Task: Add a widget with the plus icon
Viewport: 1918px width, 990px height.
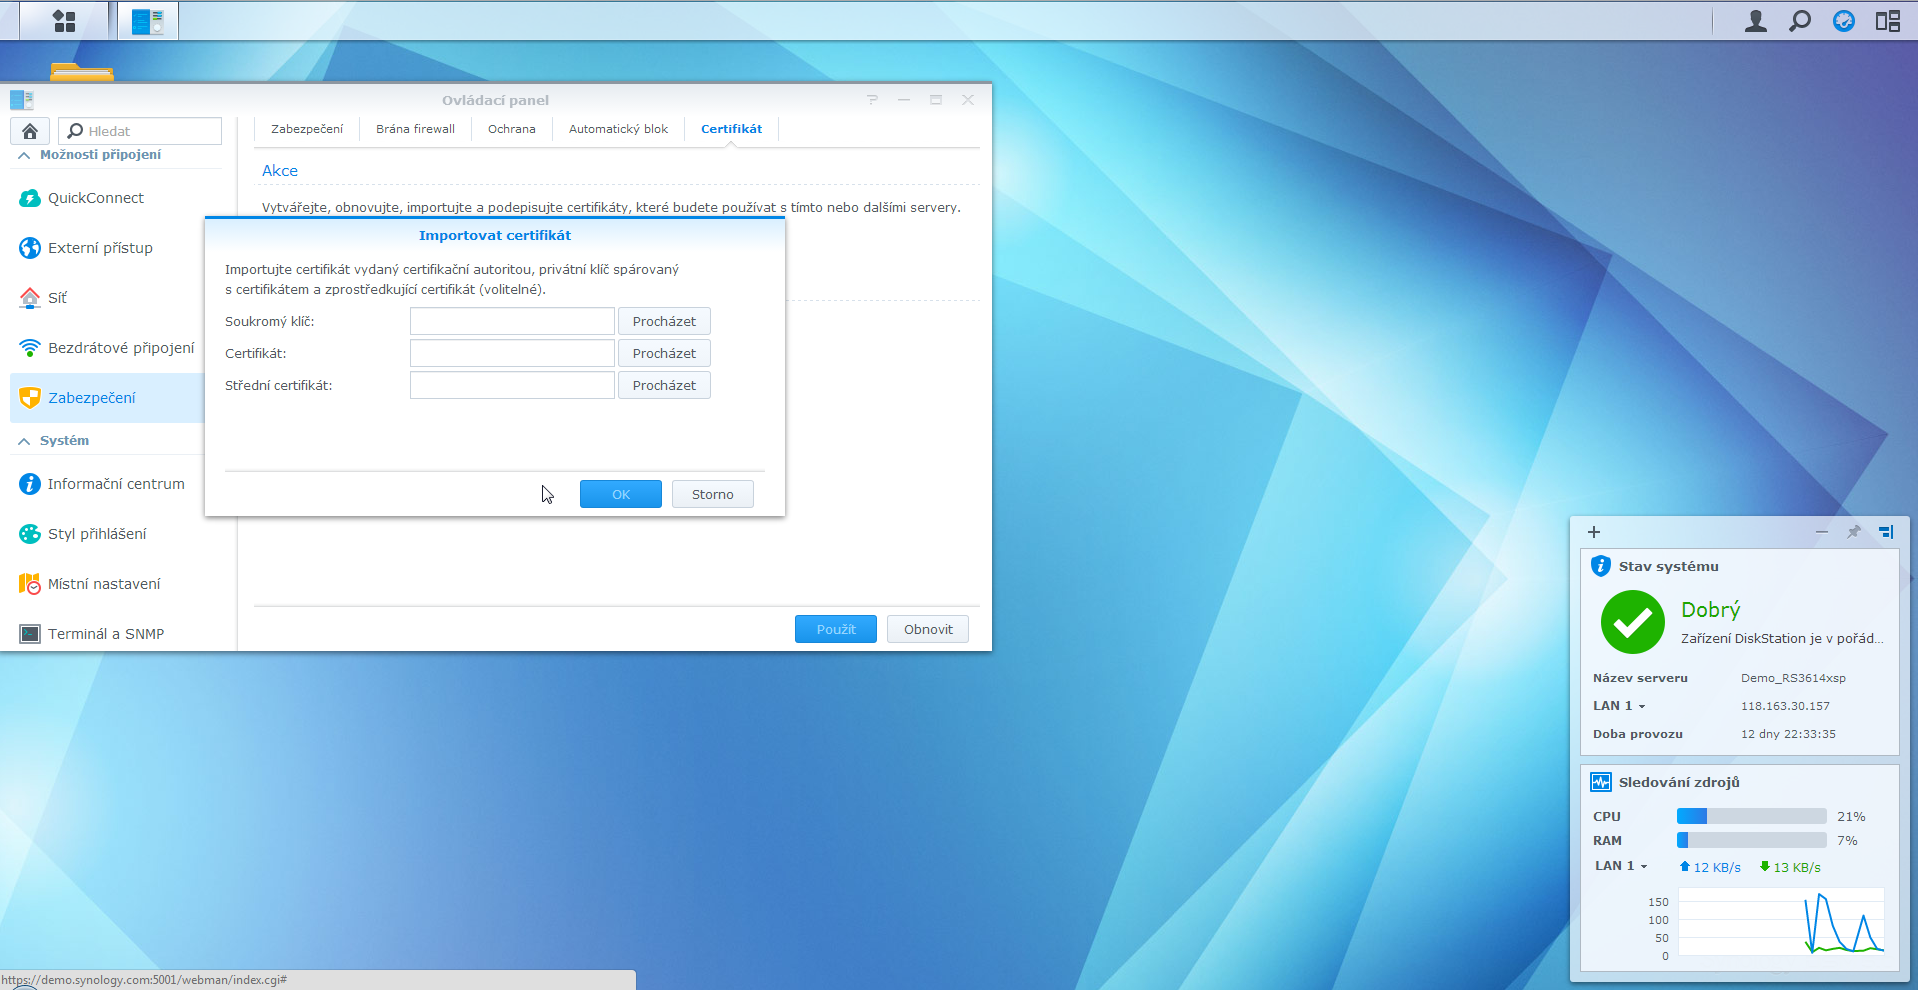Action: (1594, 532)
